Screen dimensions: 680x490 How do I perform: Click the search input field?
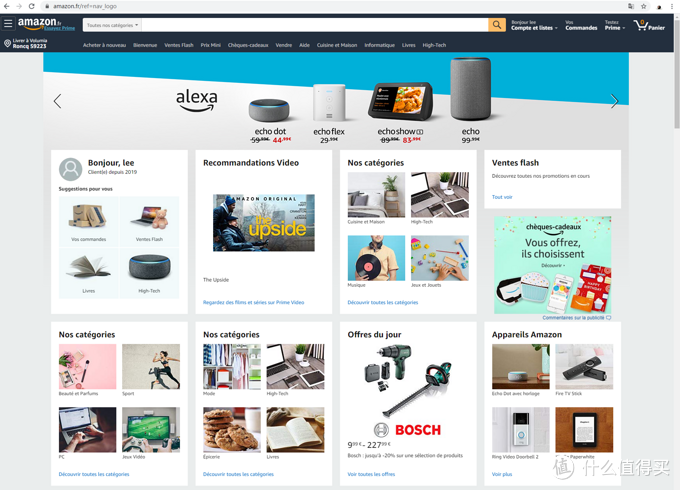click(315, 25)
